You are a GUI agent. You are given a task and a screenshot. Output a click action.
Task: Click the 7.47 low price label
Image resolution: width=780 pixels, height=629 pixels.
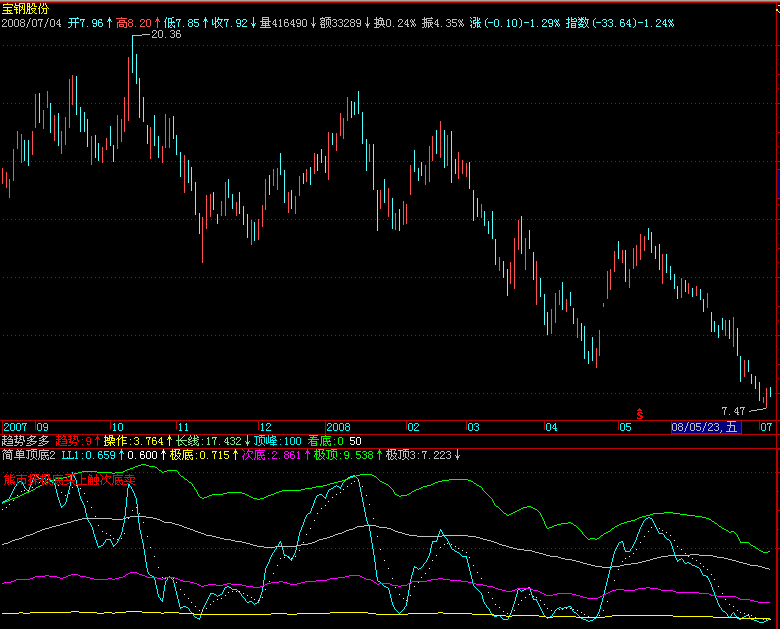[x=733, y=411]
